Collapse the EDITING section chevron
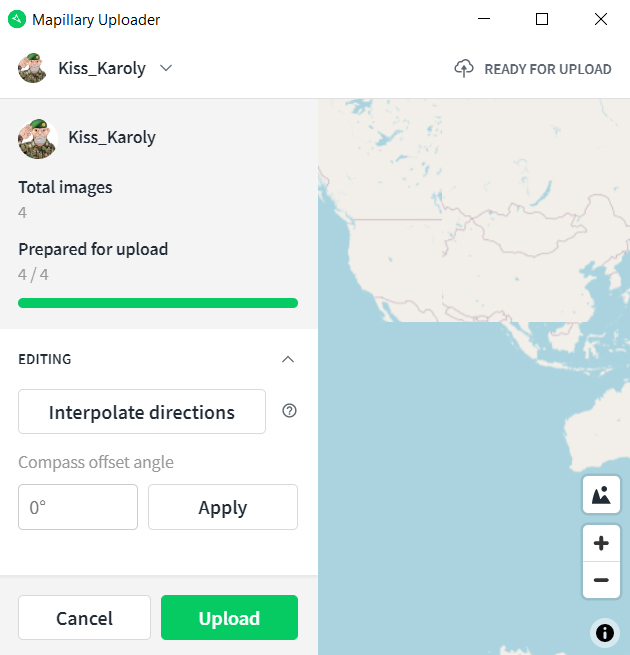This screenshot has width=630, height=655. [x=288, y=359]
